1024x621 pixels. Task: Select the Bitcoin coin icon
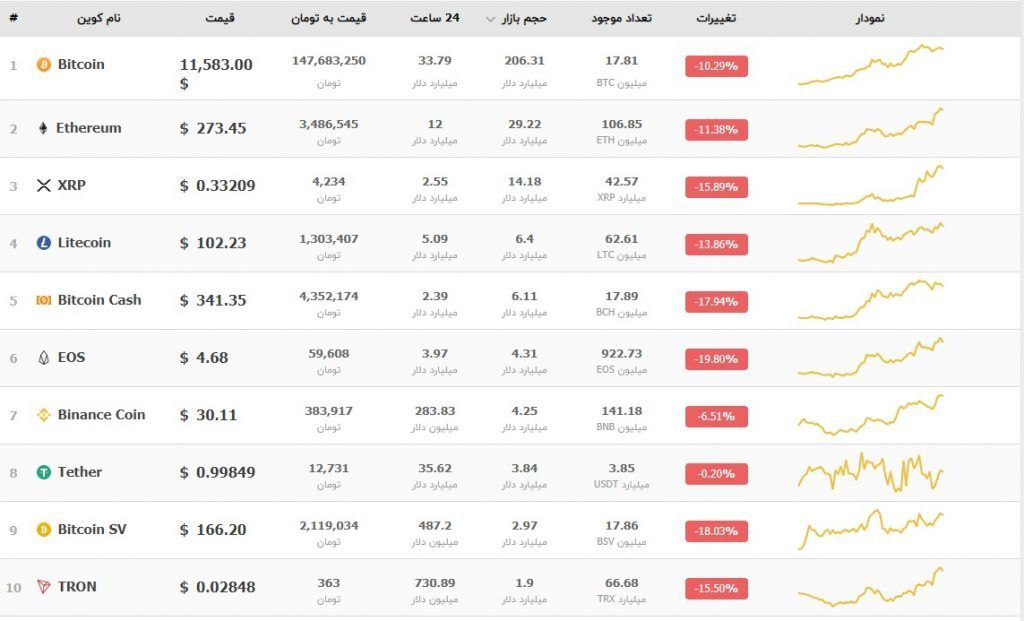click(42, 64)
